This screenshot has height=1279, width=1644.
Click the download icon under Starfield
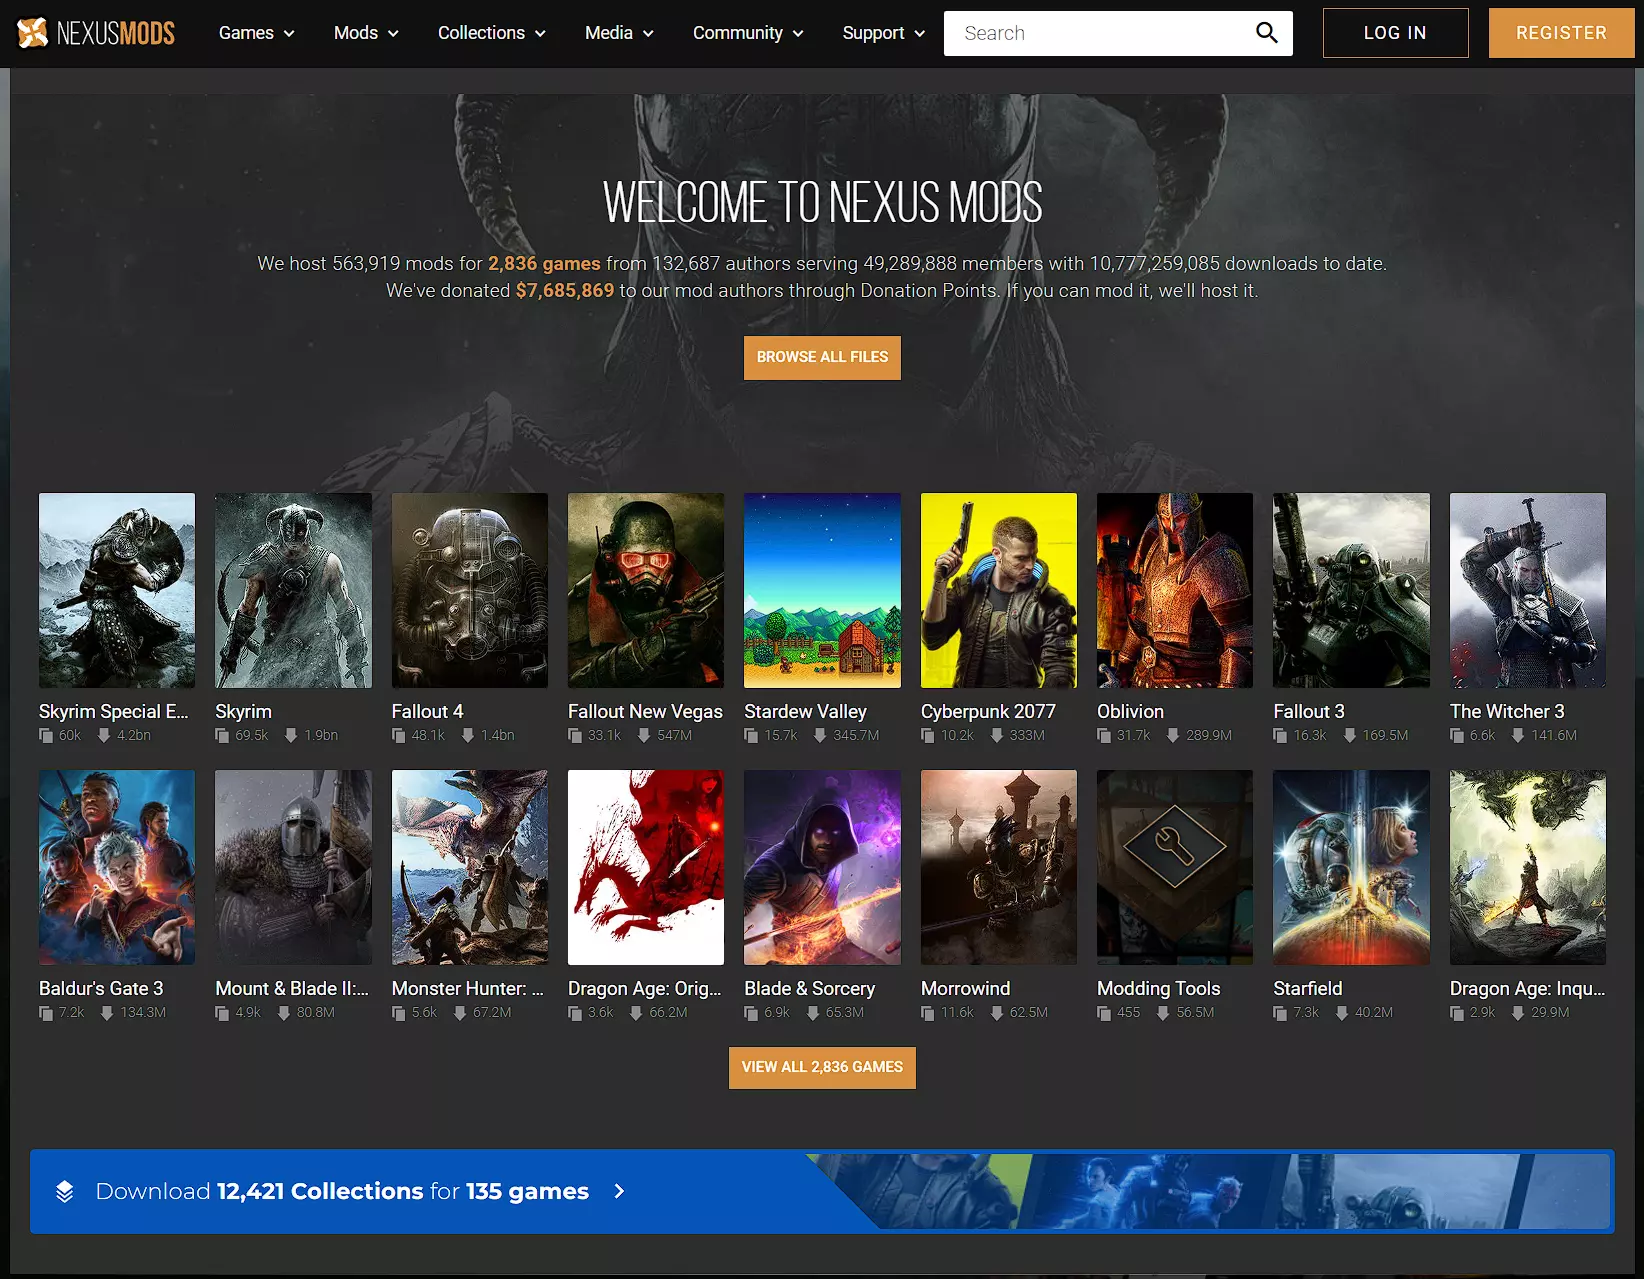tap(1342, 1013)
